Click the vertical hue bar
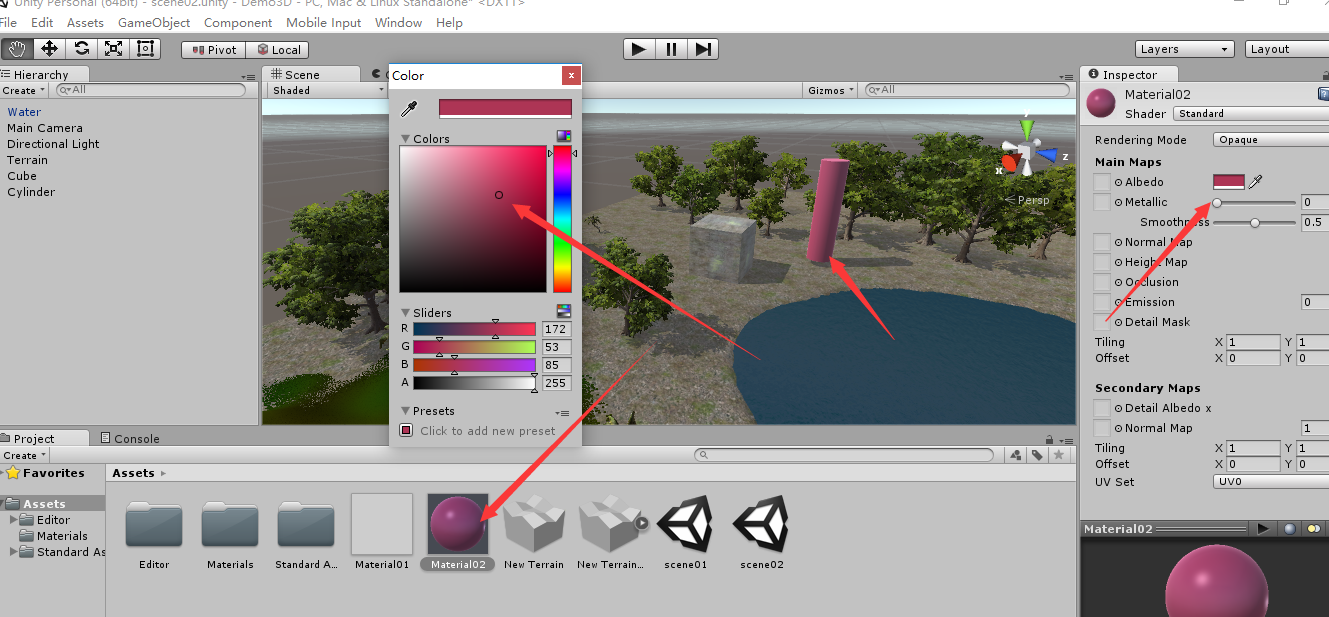1329x617 pixels. click(x=563, y=219)
